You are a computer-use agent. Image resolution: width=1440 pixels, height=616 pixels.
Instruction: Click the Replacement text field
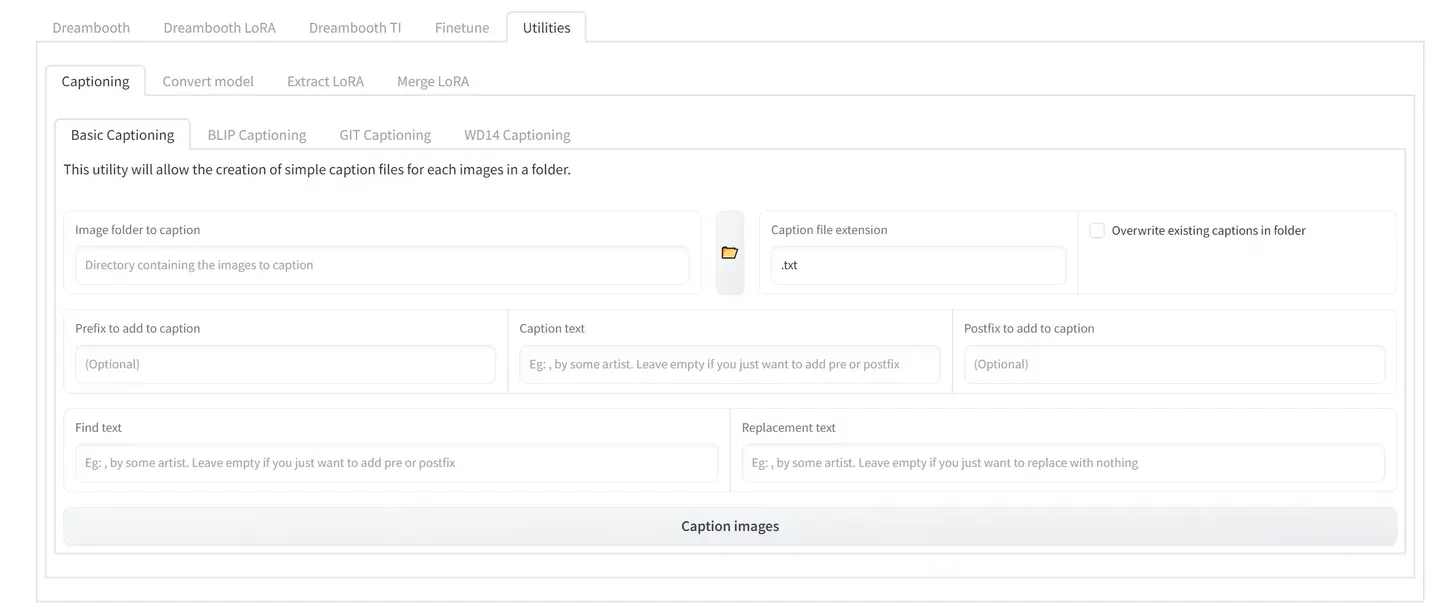point(1063,464)
